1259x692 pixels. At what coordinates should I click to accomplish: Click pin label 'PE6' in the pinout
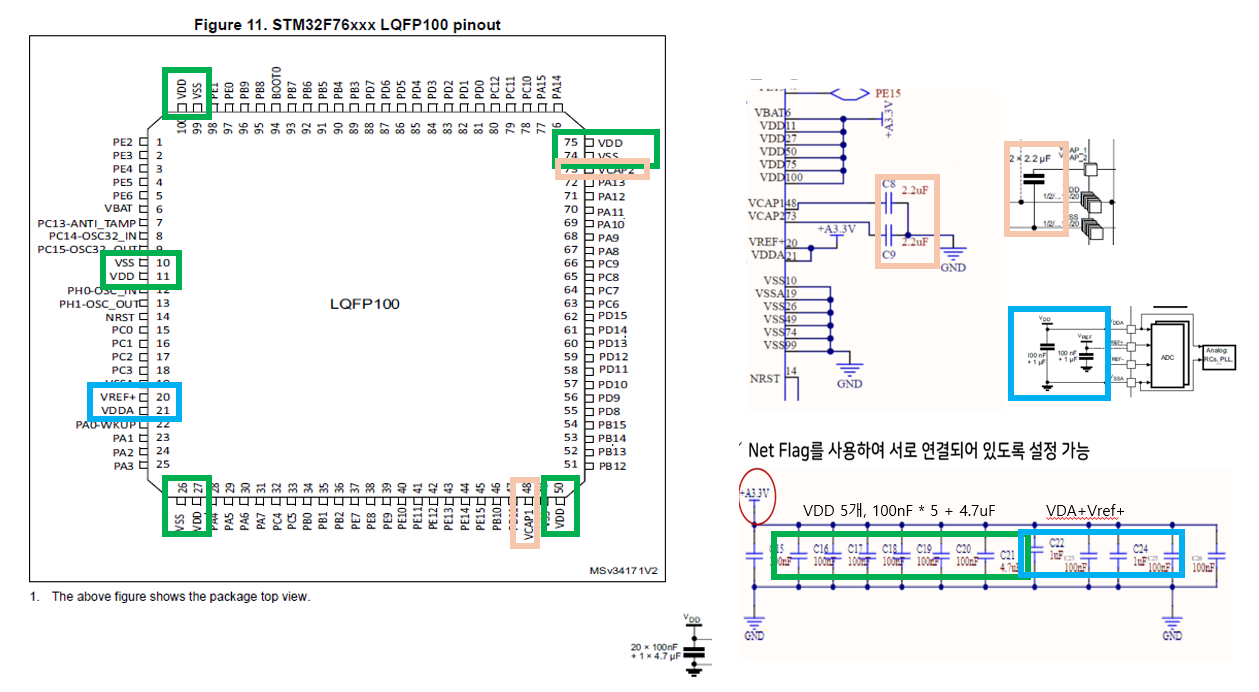pyautogui.click(x=123, y=195)
